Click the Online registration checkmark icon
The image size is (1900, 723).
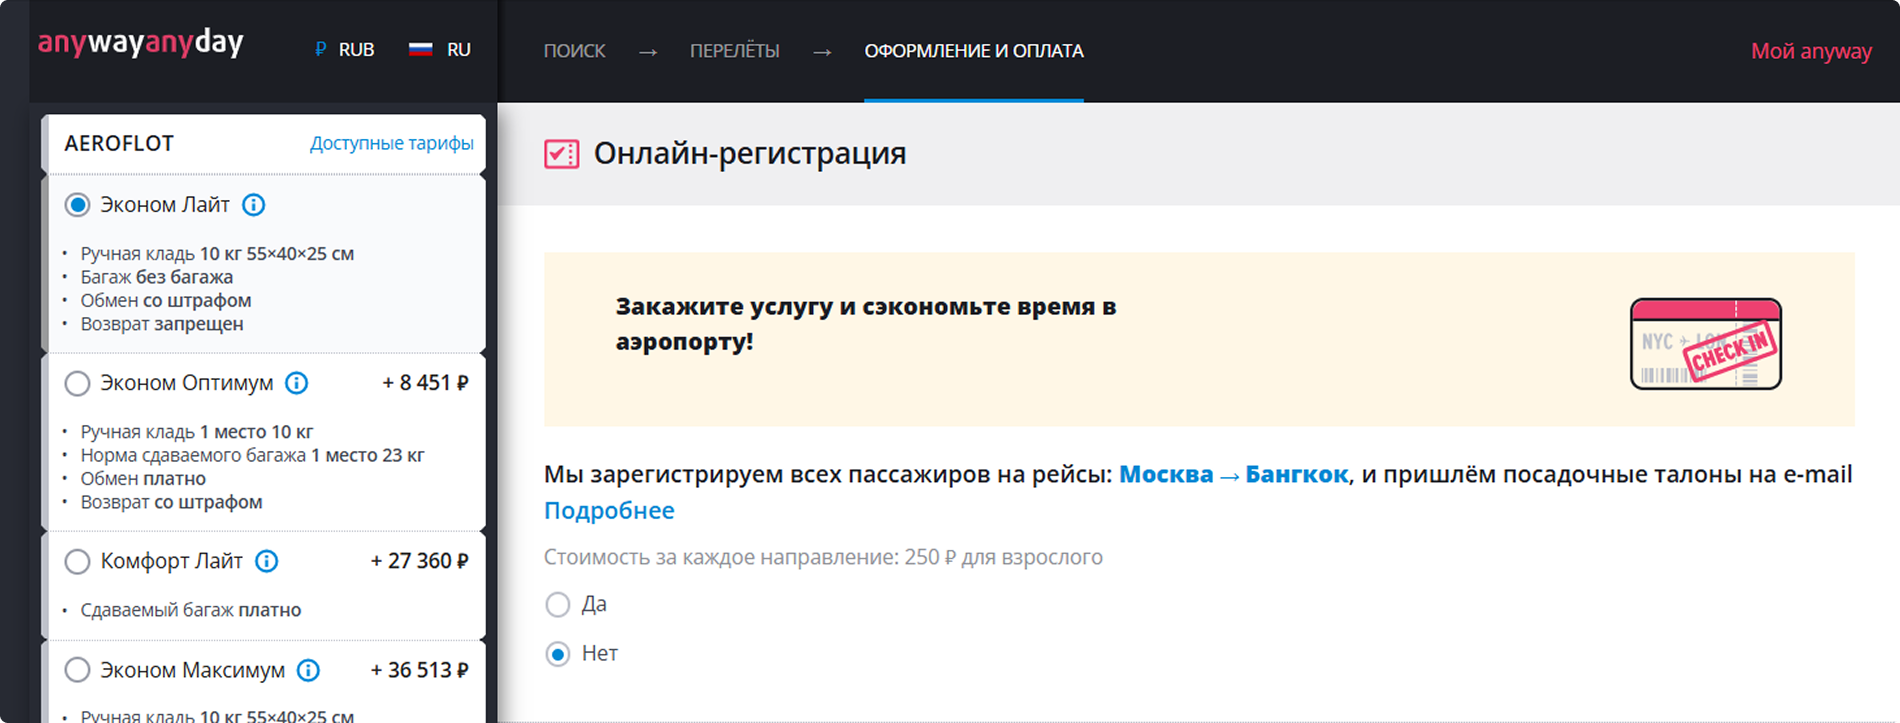[561, 154]
